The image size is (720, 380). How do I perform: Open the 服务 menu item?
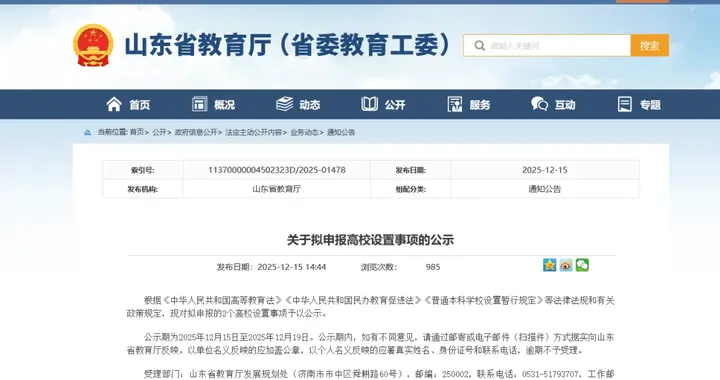480,105
